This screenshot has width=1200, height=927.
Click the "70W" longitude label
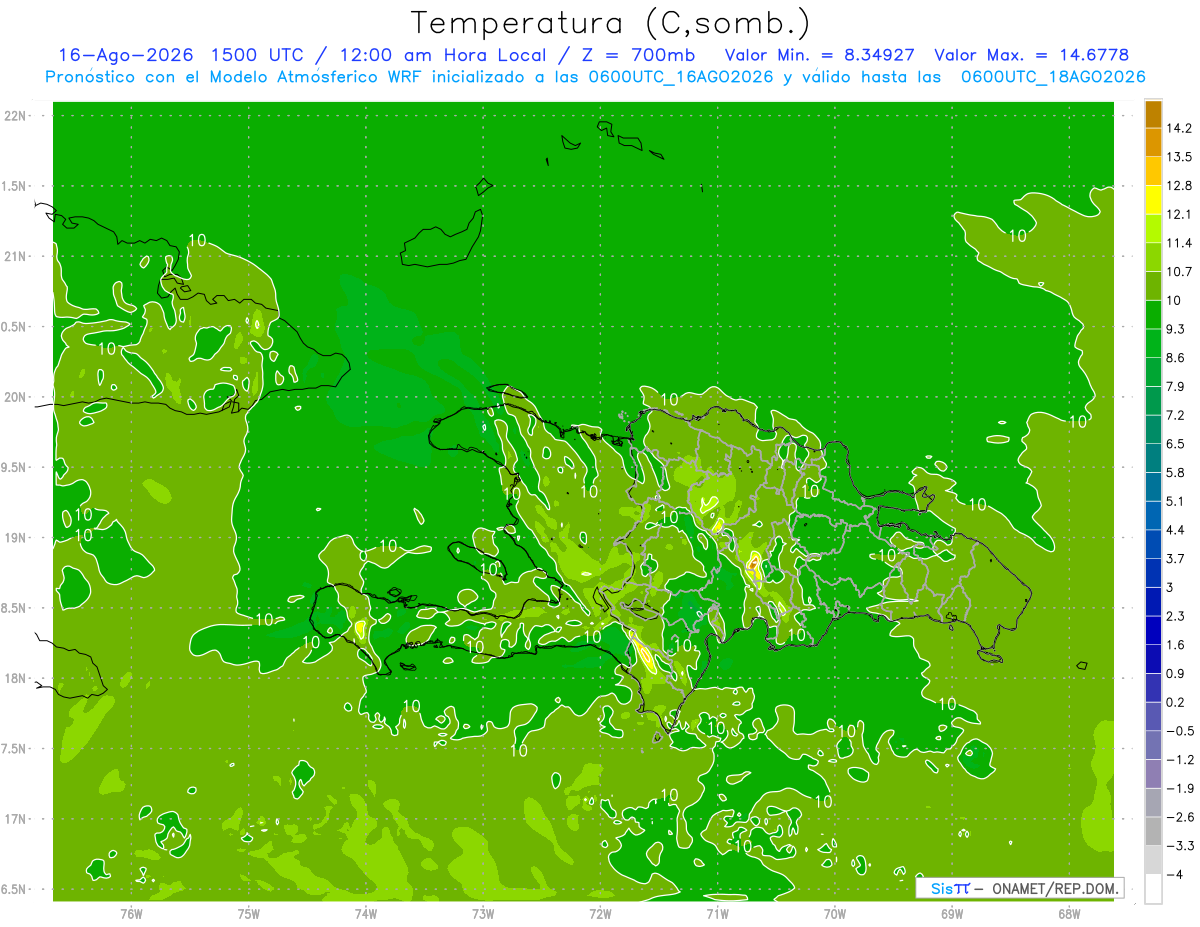pyautogui.click(x=835, y=912)
